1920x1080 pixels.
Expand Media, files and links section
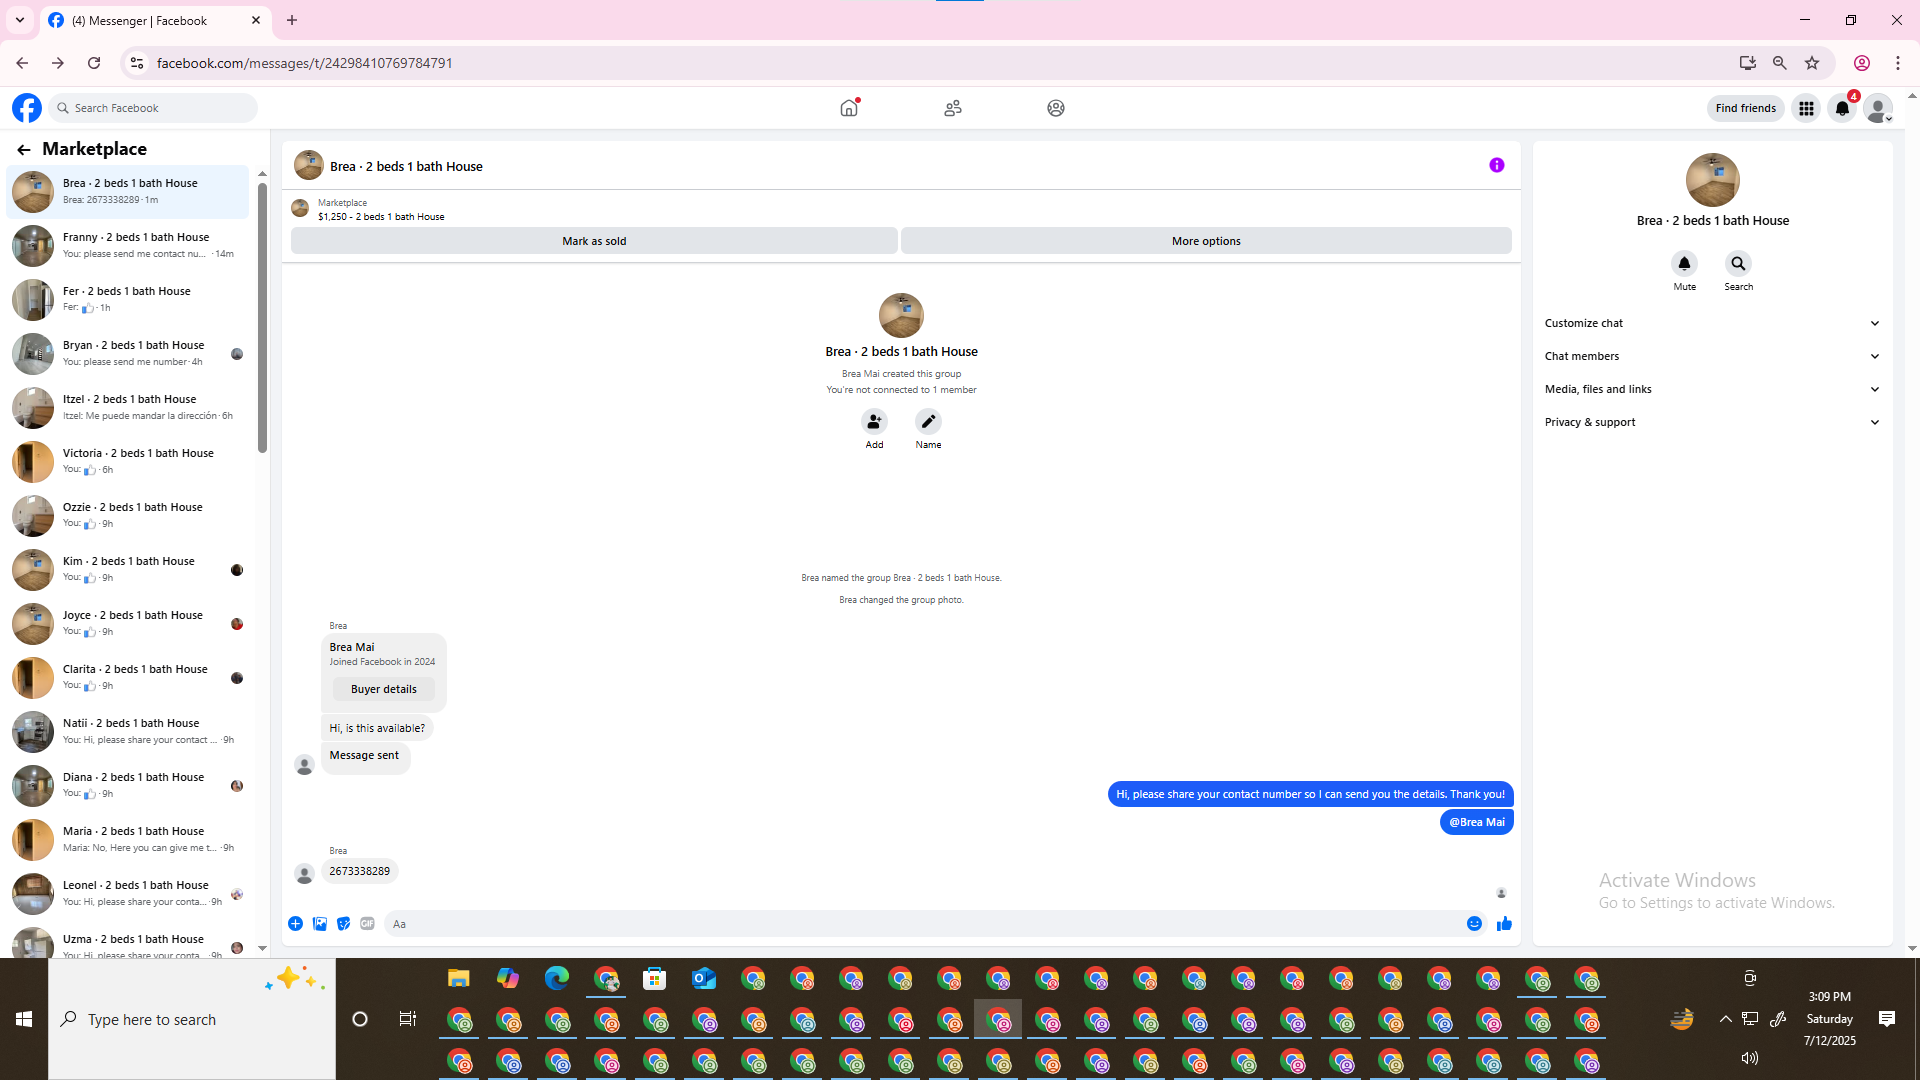(1712, 389)
